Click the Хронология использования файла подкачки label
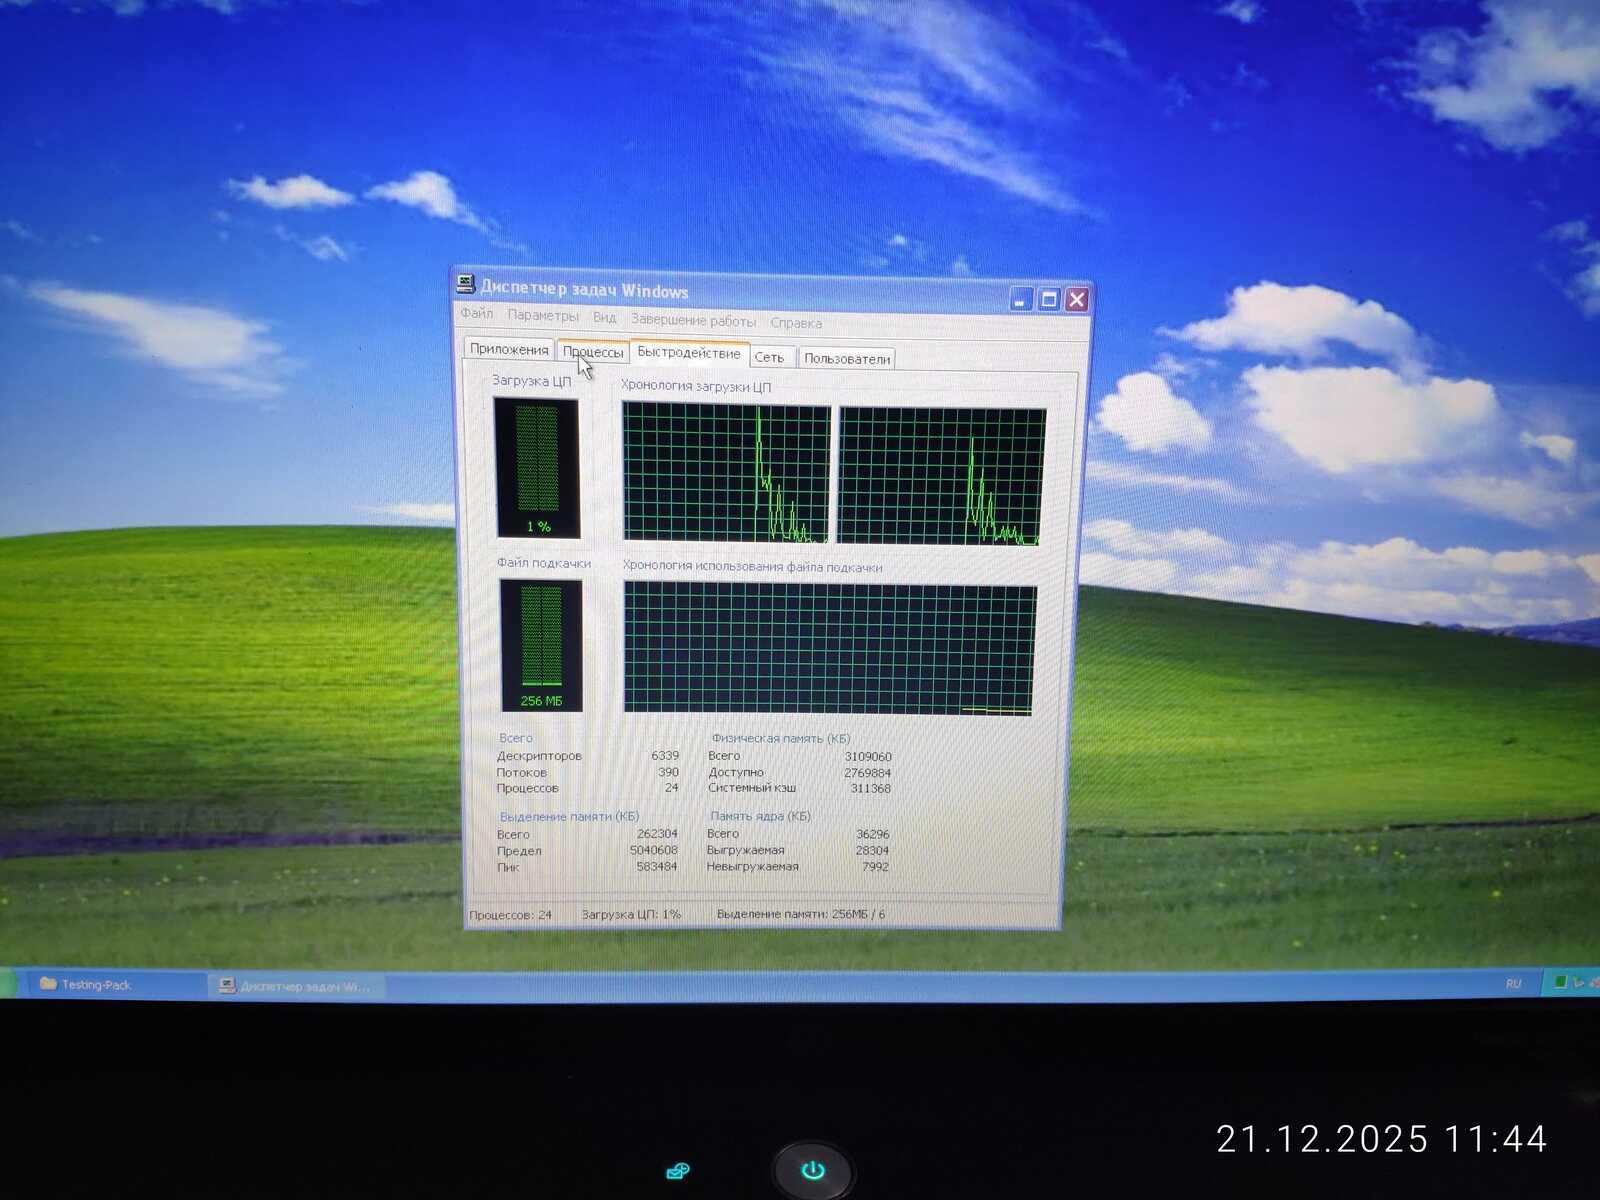Screen dimensions: 1600x1200 click(752, 566)
